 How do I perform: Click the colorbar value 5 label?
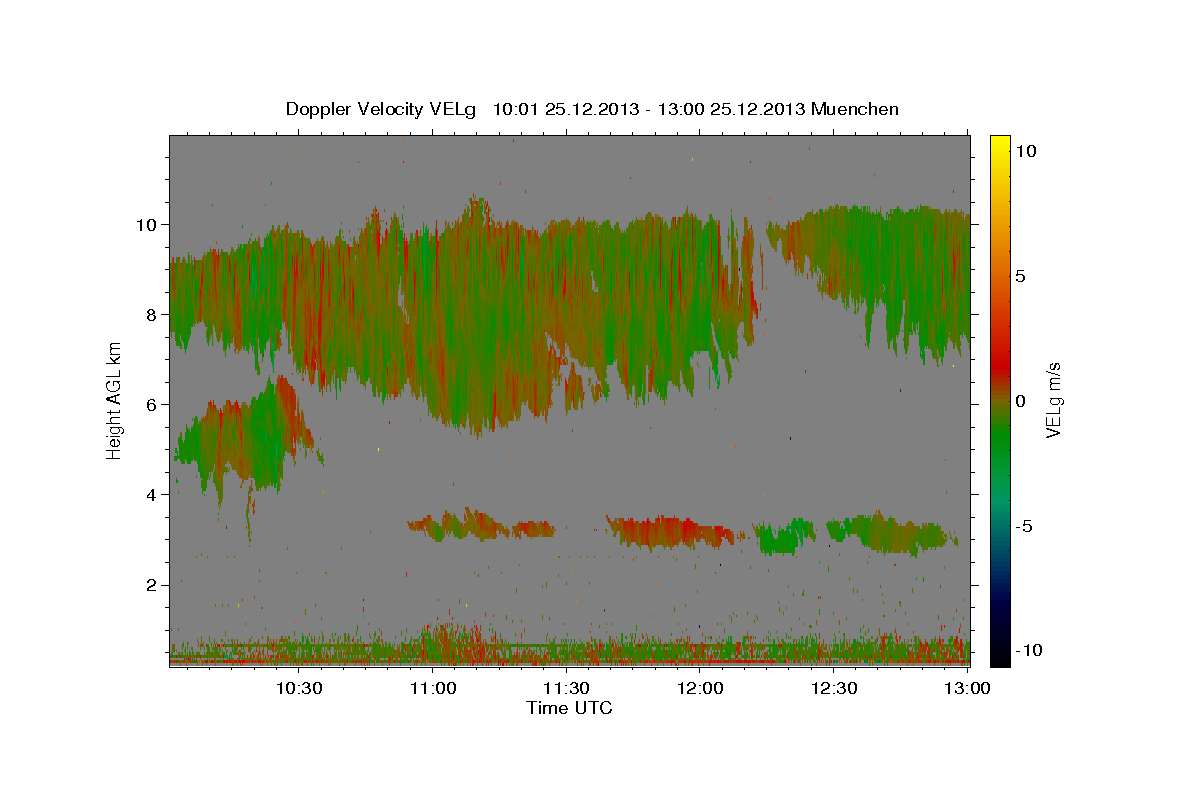coord(1020,276)
